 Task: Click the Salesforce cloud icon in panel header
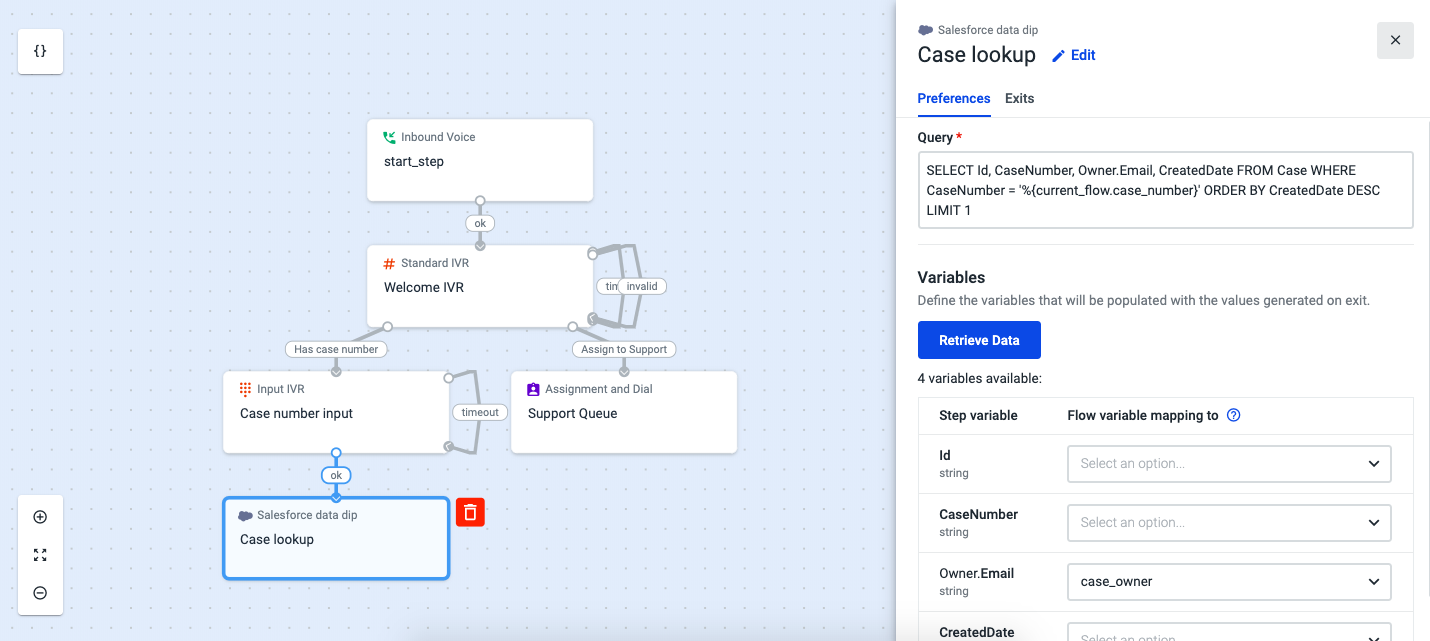tap(926, 30)
